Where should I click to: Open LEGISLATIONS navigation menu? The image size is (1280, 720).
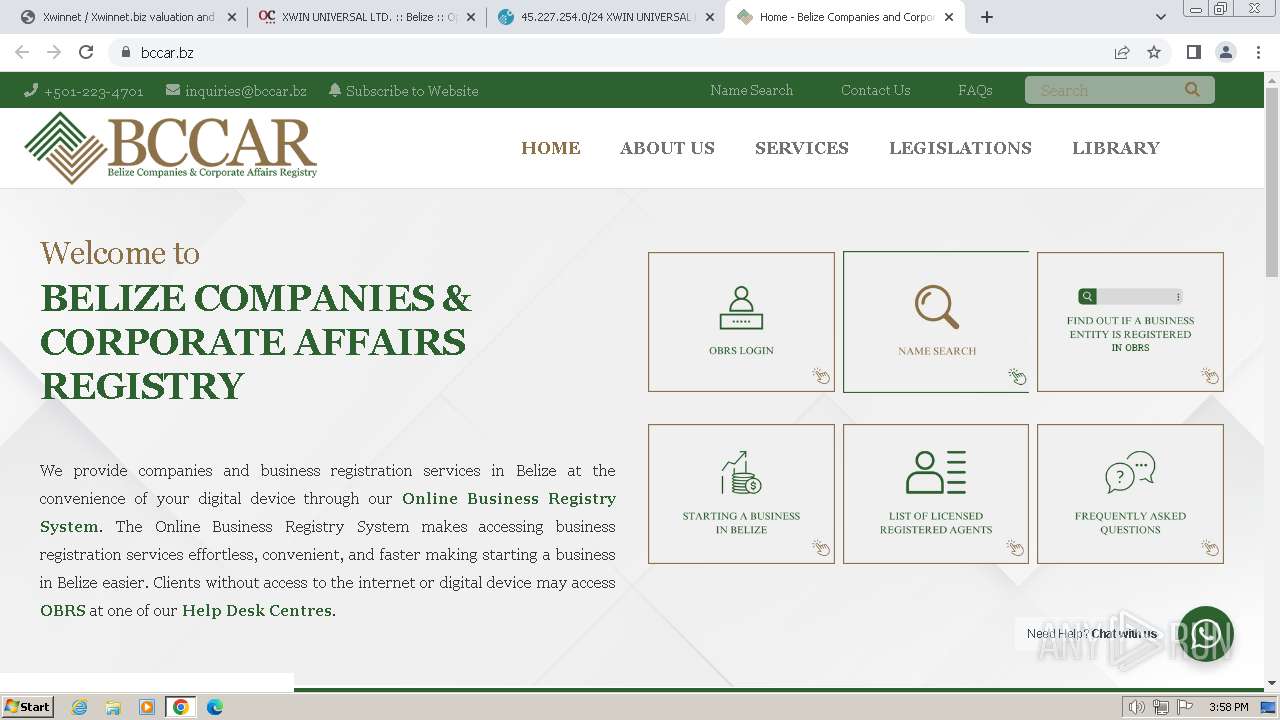click(960, 148)
